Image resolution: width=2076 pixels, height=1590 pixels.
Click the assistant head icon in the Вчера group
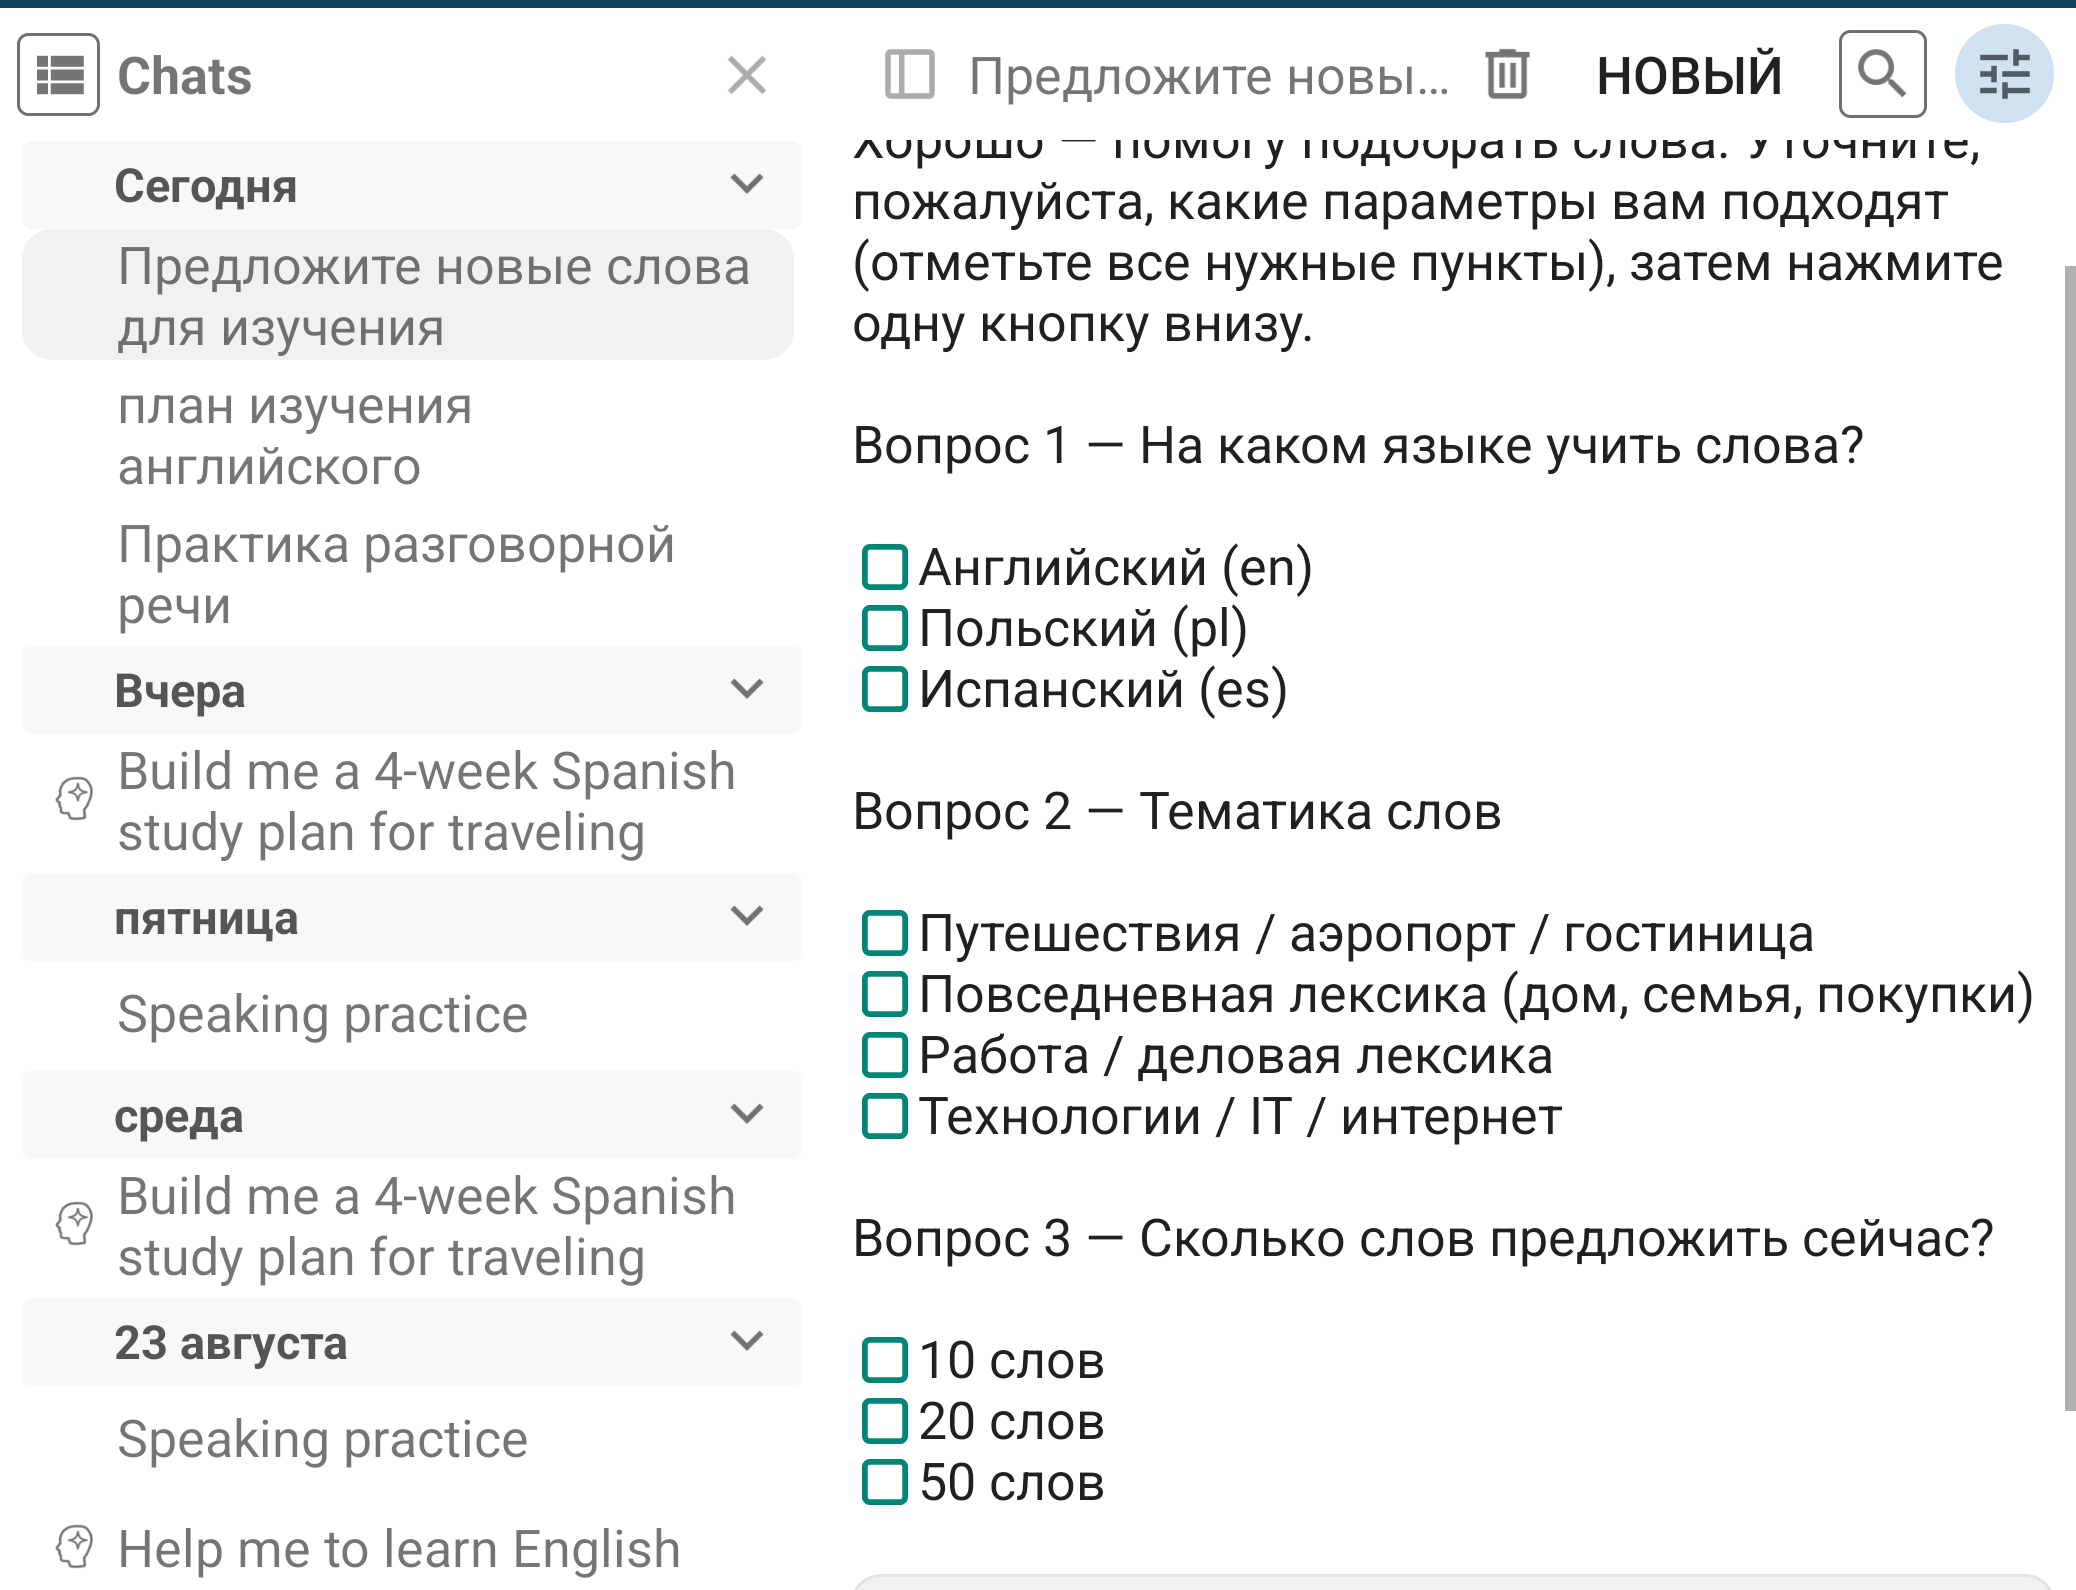(x=75, y=799)
